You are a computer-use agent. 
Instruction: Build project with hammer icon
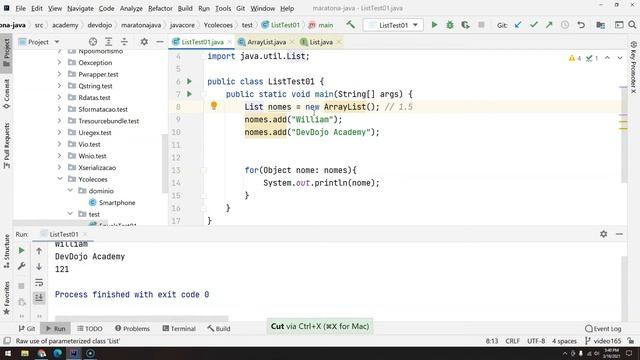coord(350,25)
